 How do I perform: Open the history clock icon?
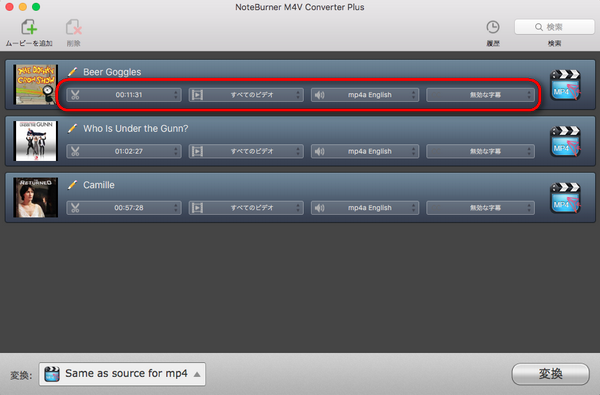(x=493, y=27)
